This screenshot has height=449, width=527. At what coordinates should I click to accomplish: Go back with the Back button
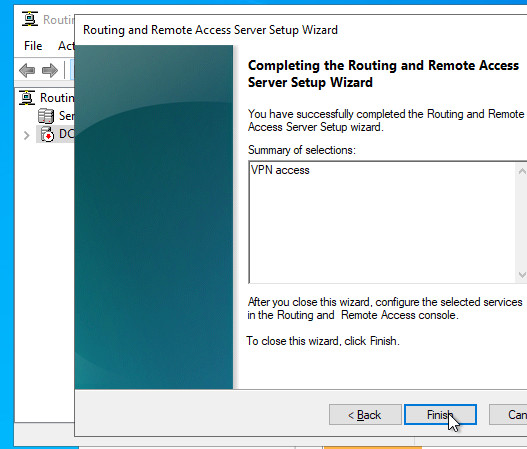pyautogui.click(x=365, y=415)
